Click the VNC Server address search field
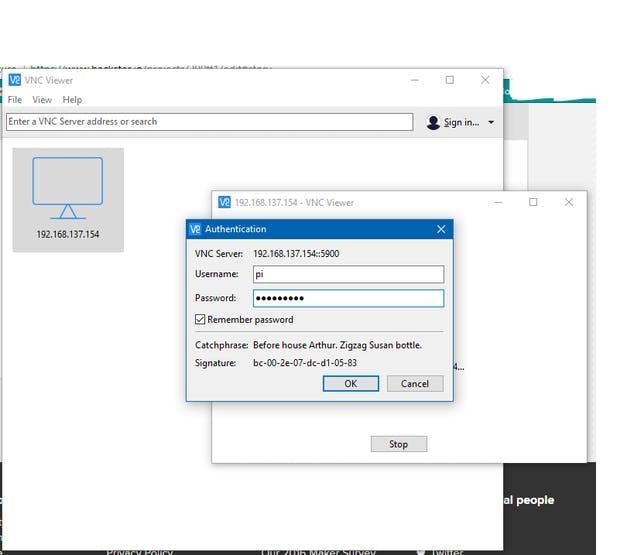This screenshot has width=625, height=555. point(210,122)
